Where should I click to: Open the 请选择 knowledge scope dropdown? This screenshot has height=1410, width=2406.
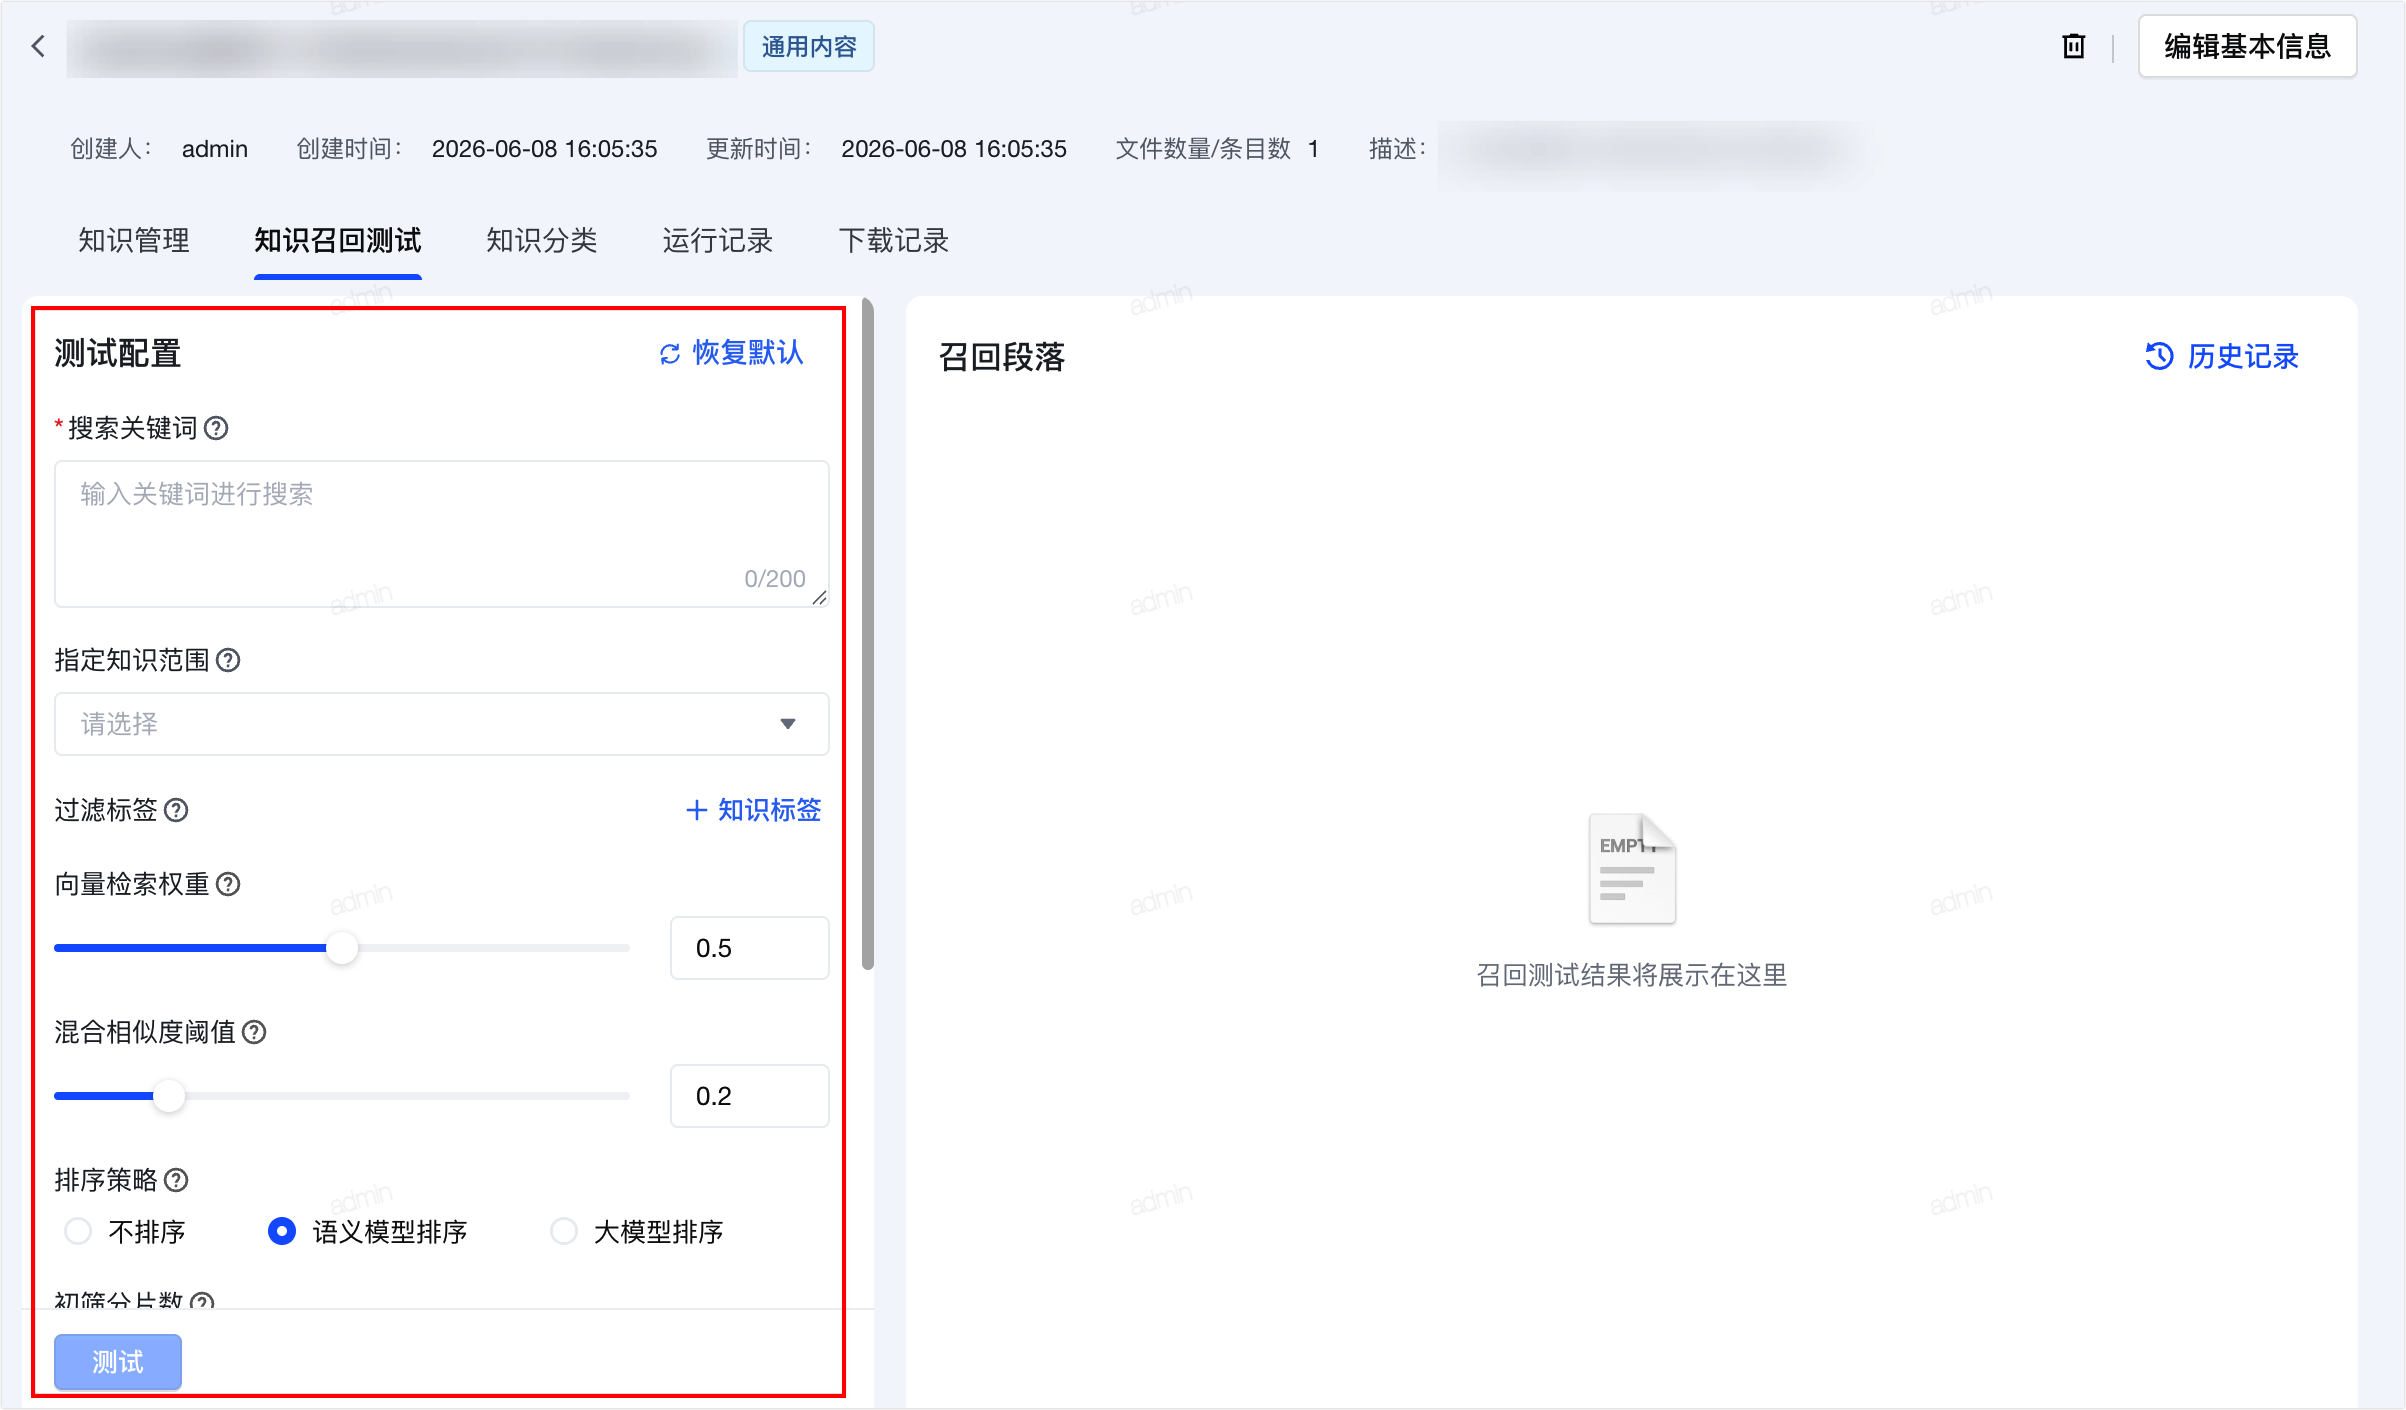pyautogui.click(x=441, y=724)
